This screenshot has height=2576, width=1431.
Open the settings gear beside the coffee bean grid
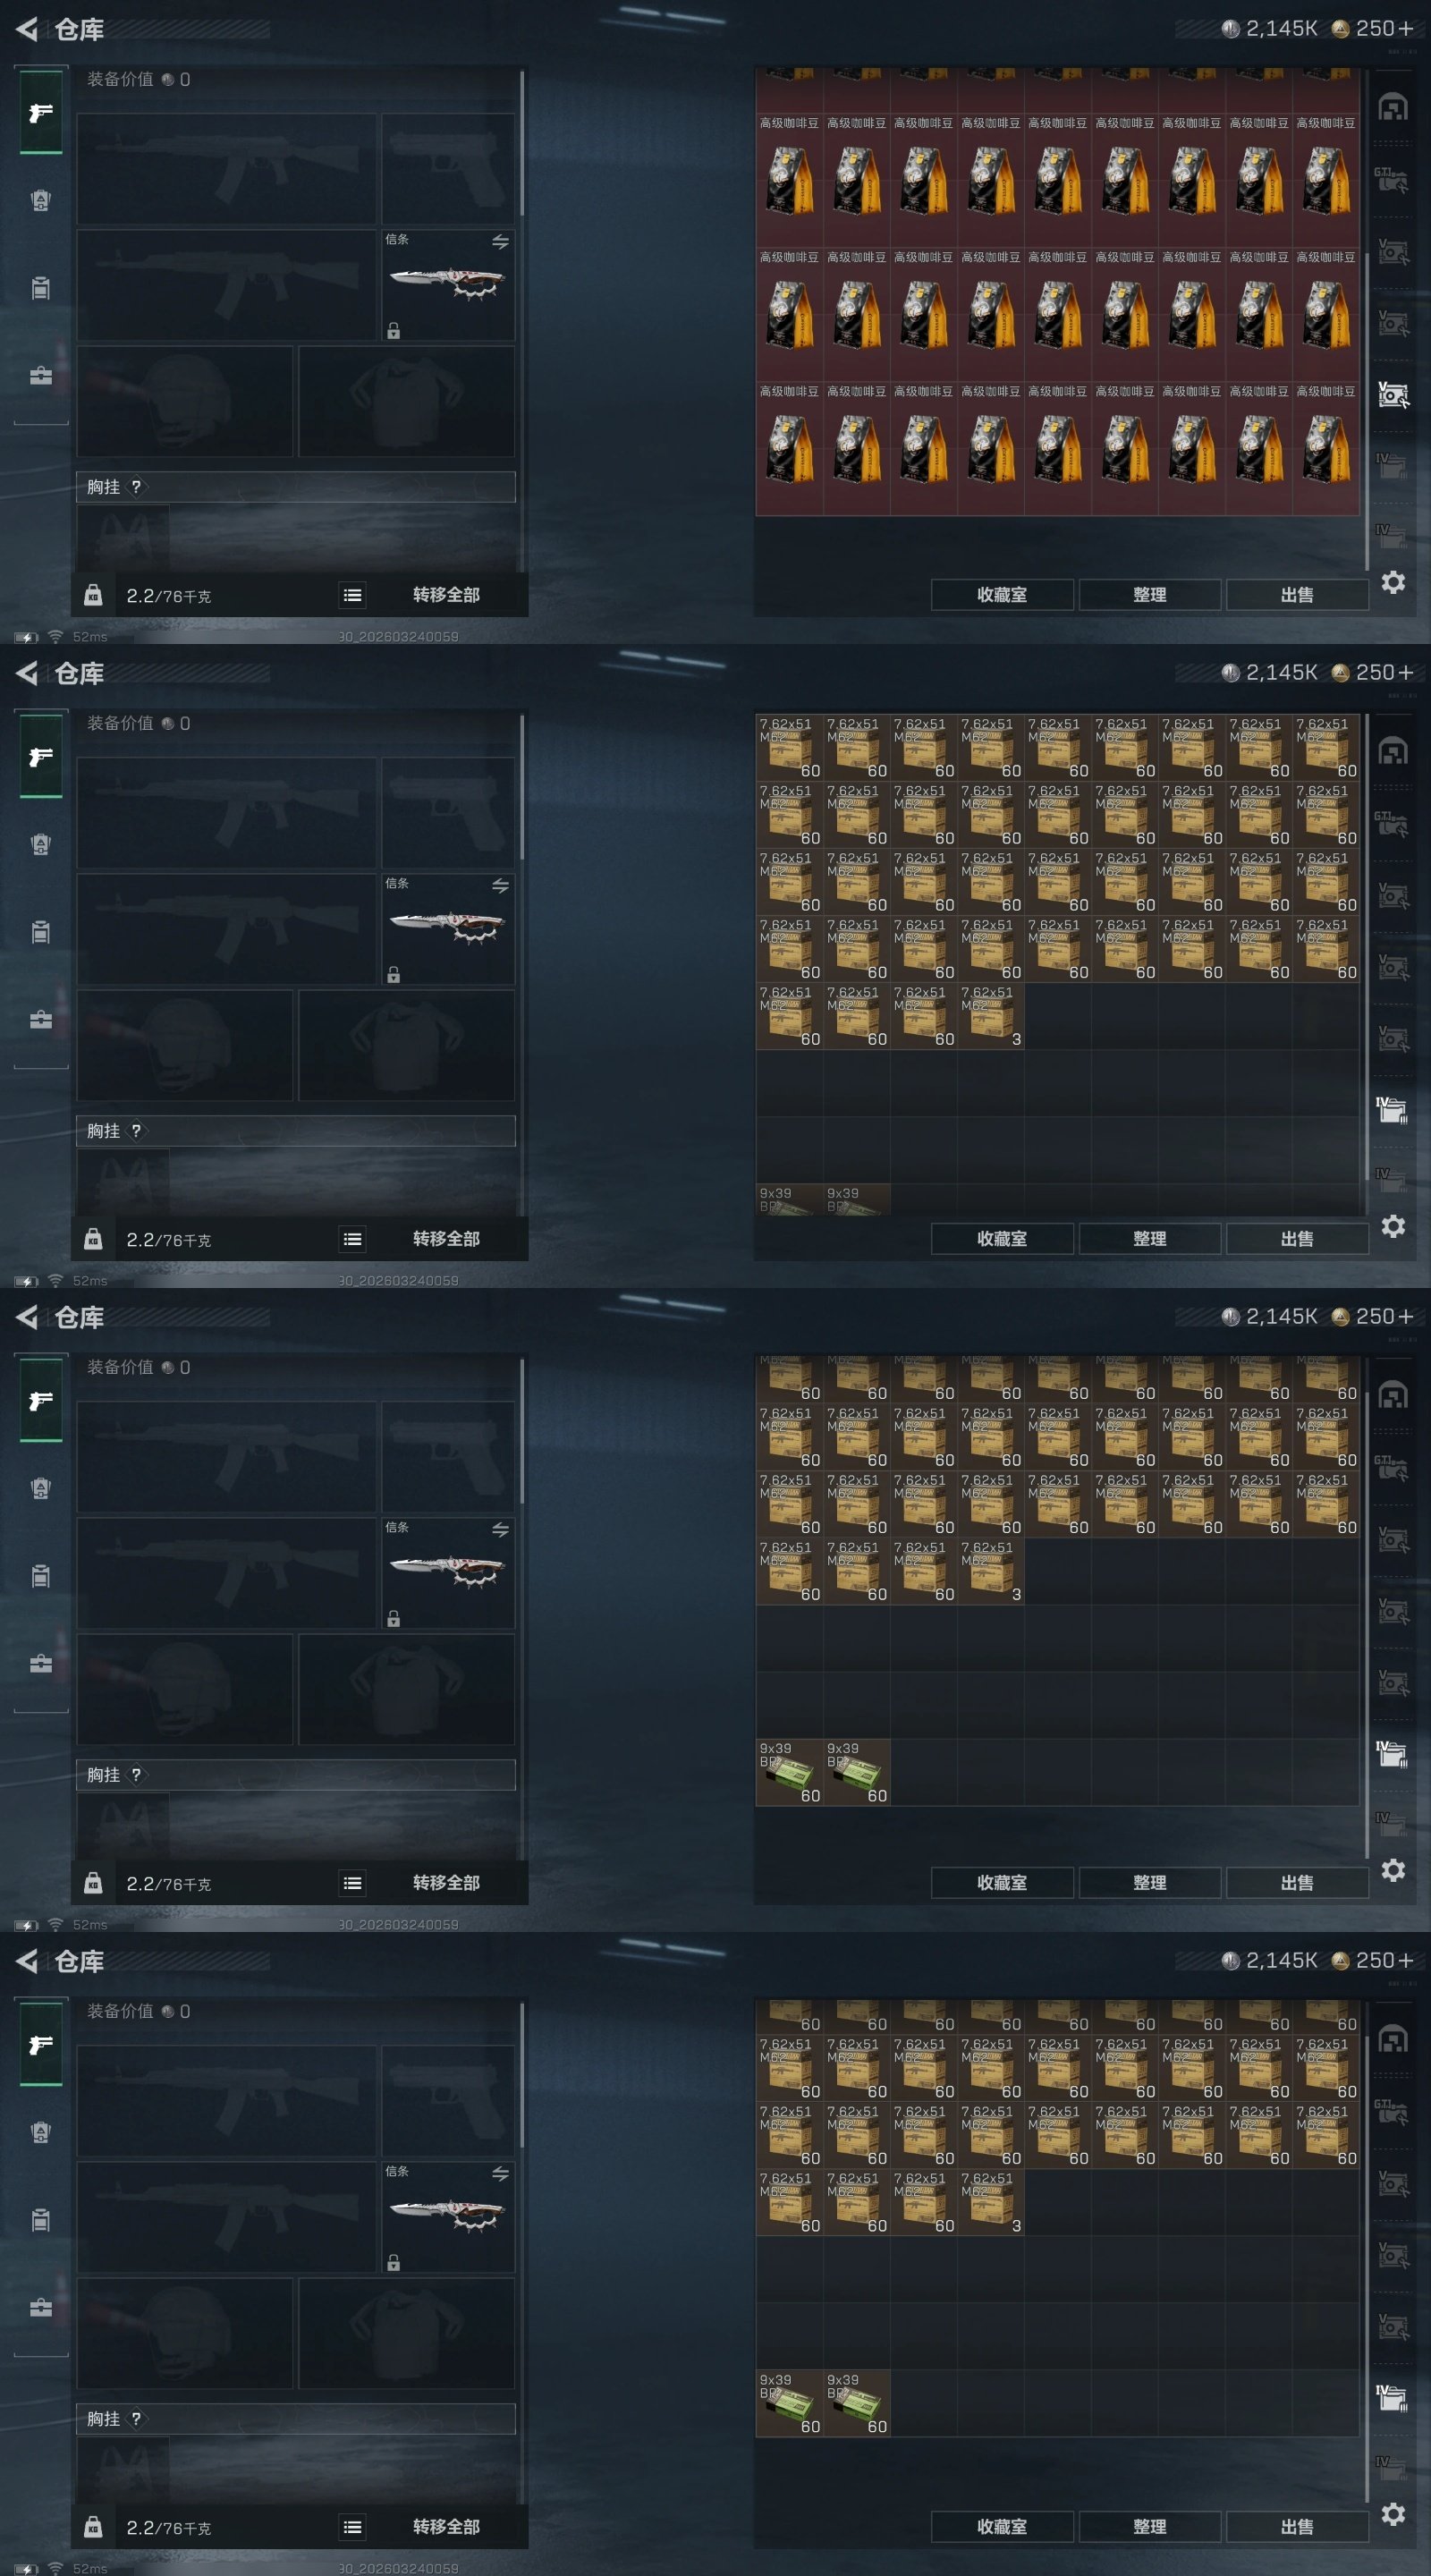[x=1393, y=582]
